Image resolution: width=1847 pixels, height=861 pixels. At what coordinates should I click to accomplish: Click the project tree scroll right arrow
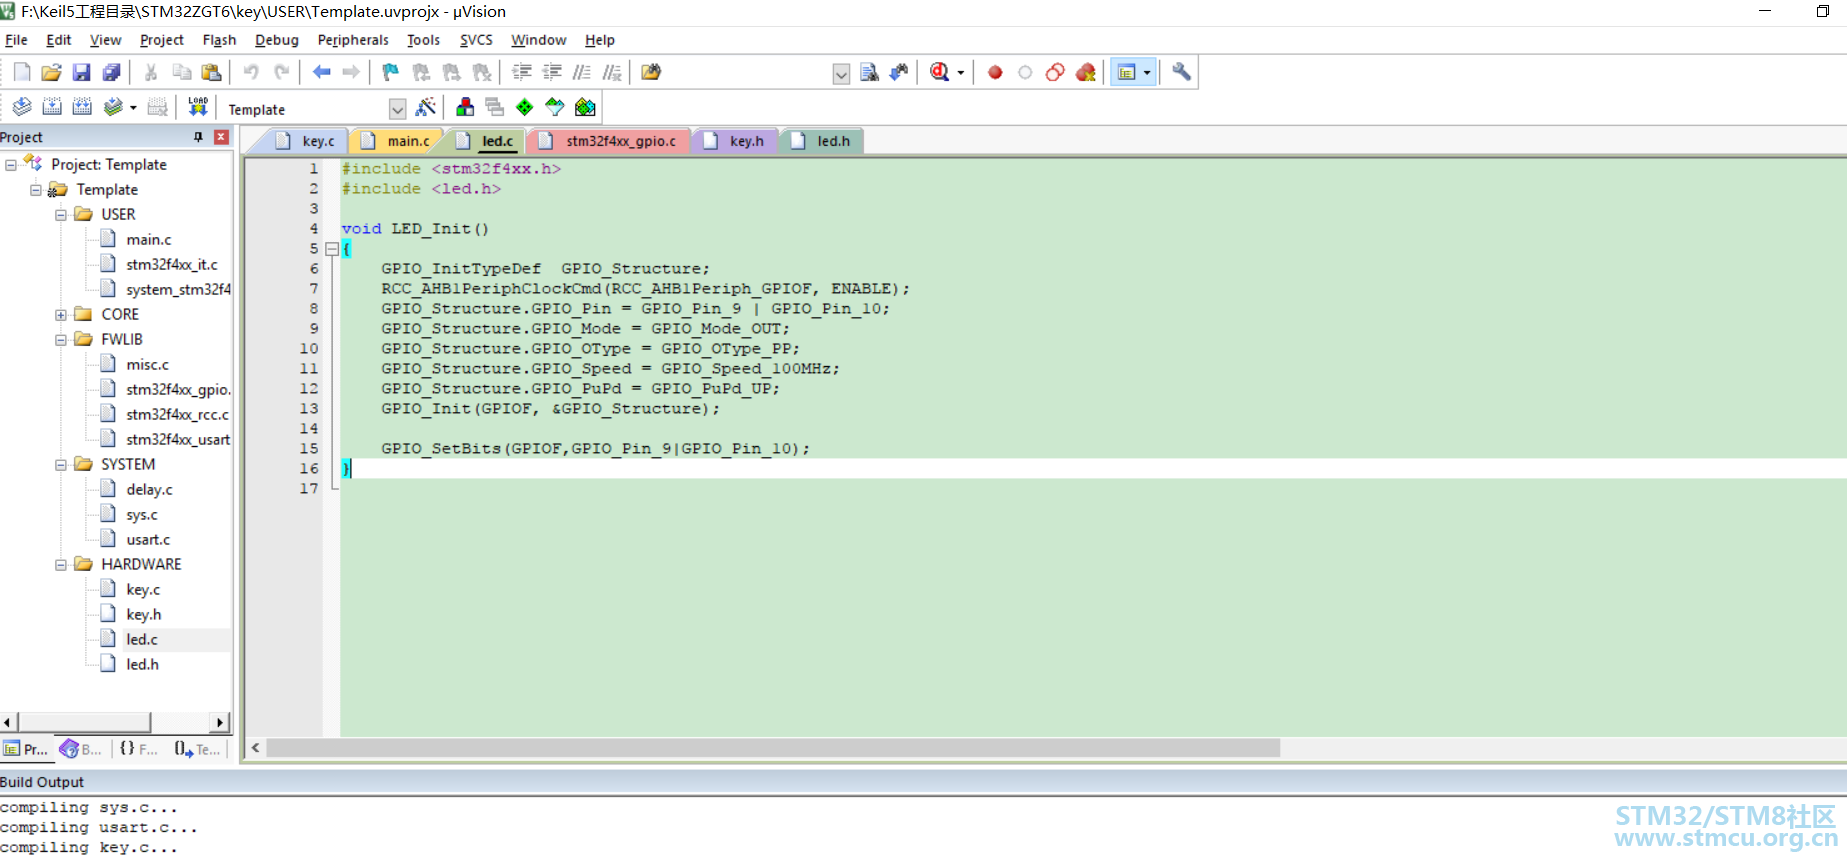pyautogui.click(x=220, y=722)
